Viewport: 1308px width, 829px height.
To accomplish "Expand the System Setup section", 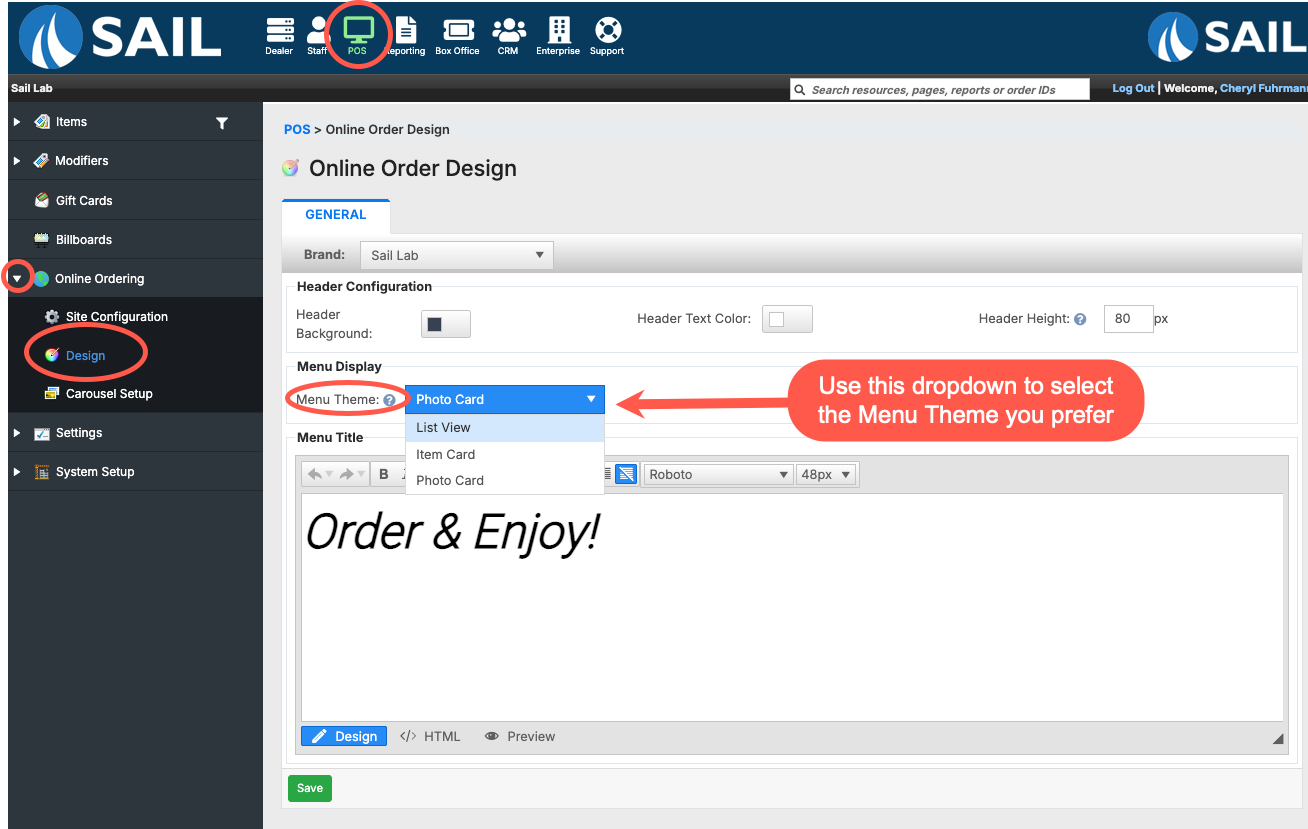I will pyautogui.click(x=17, y=472).
